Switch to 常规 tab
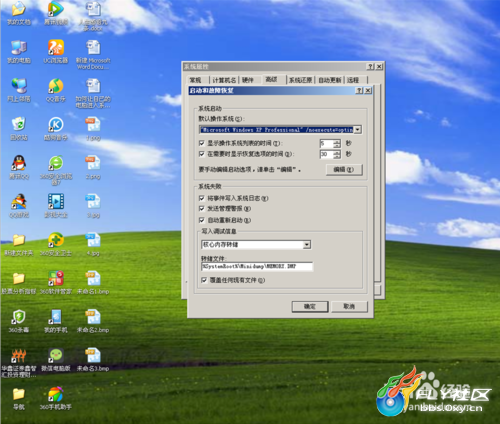 pos(196,80)
